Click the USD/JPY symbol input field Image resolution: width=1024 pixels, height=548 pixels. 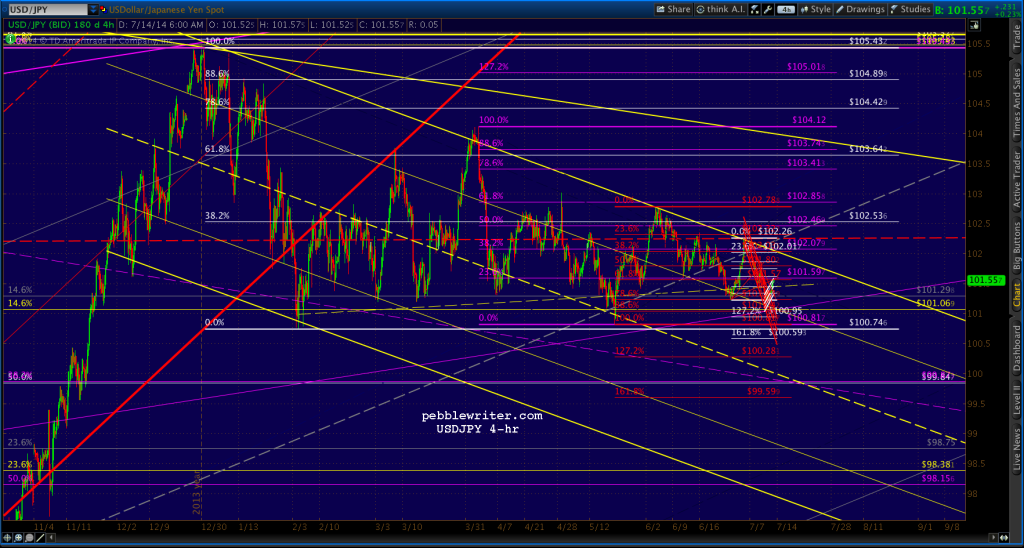click(46, 10)
